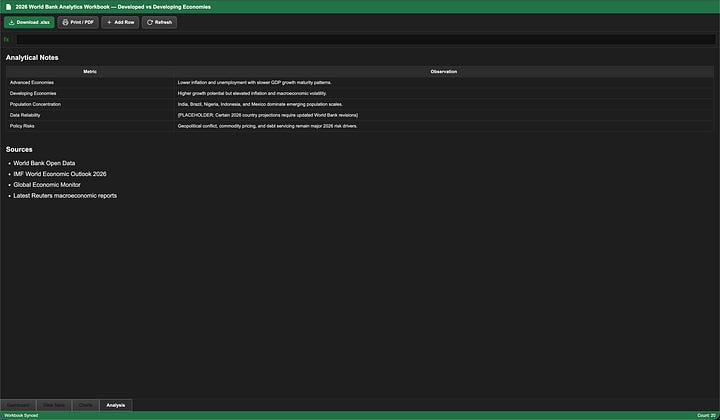
Task: Click the 'Higher growth potential' observation
Action: click(x=444, y=94)
